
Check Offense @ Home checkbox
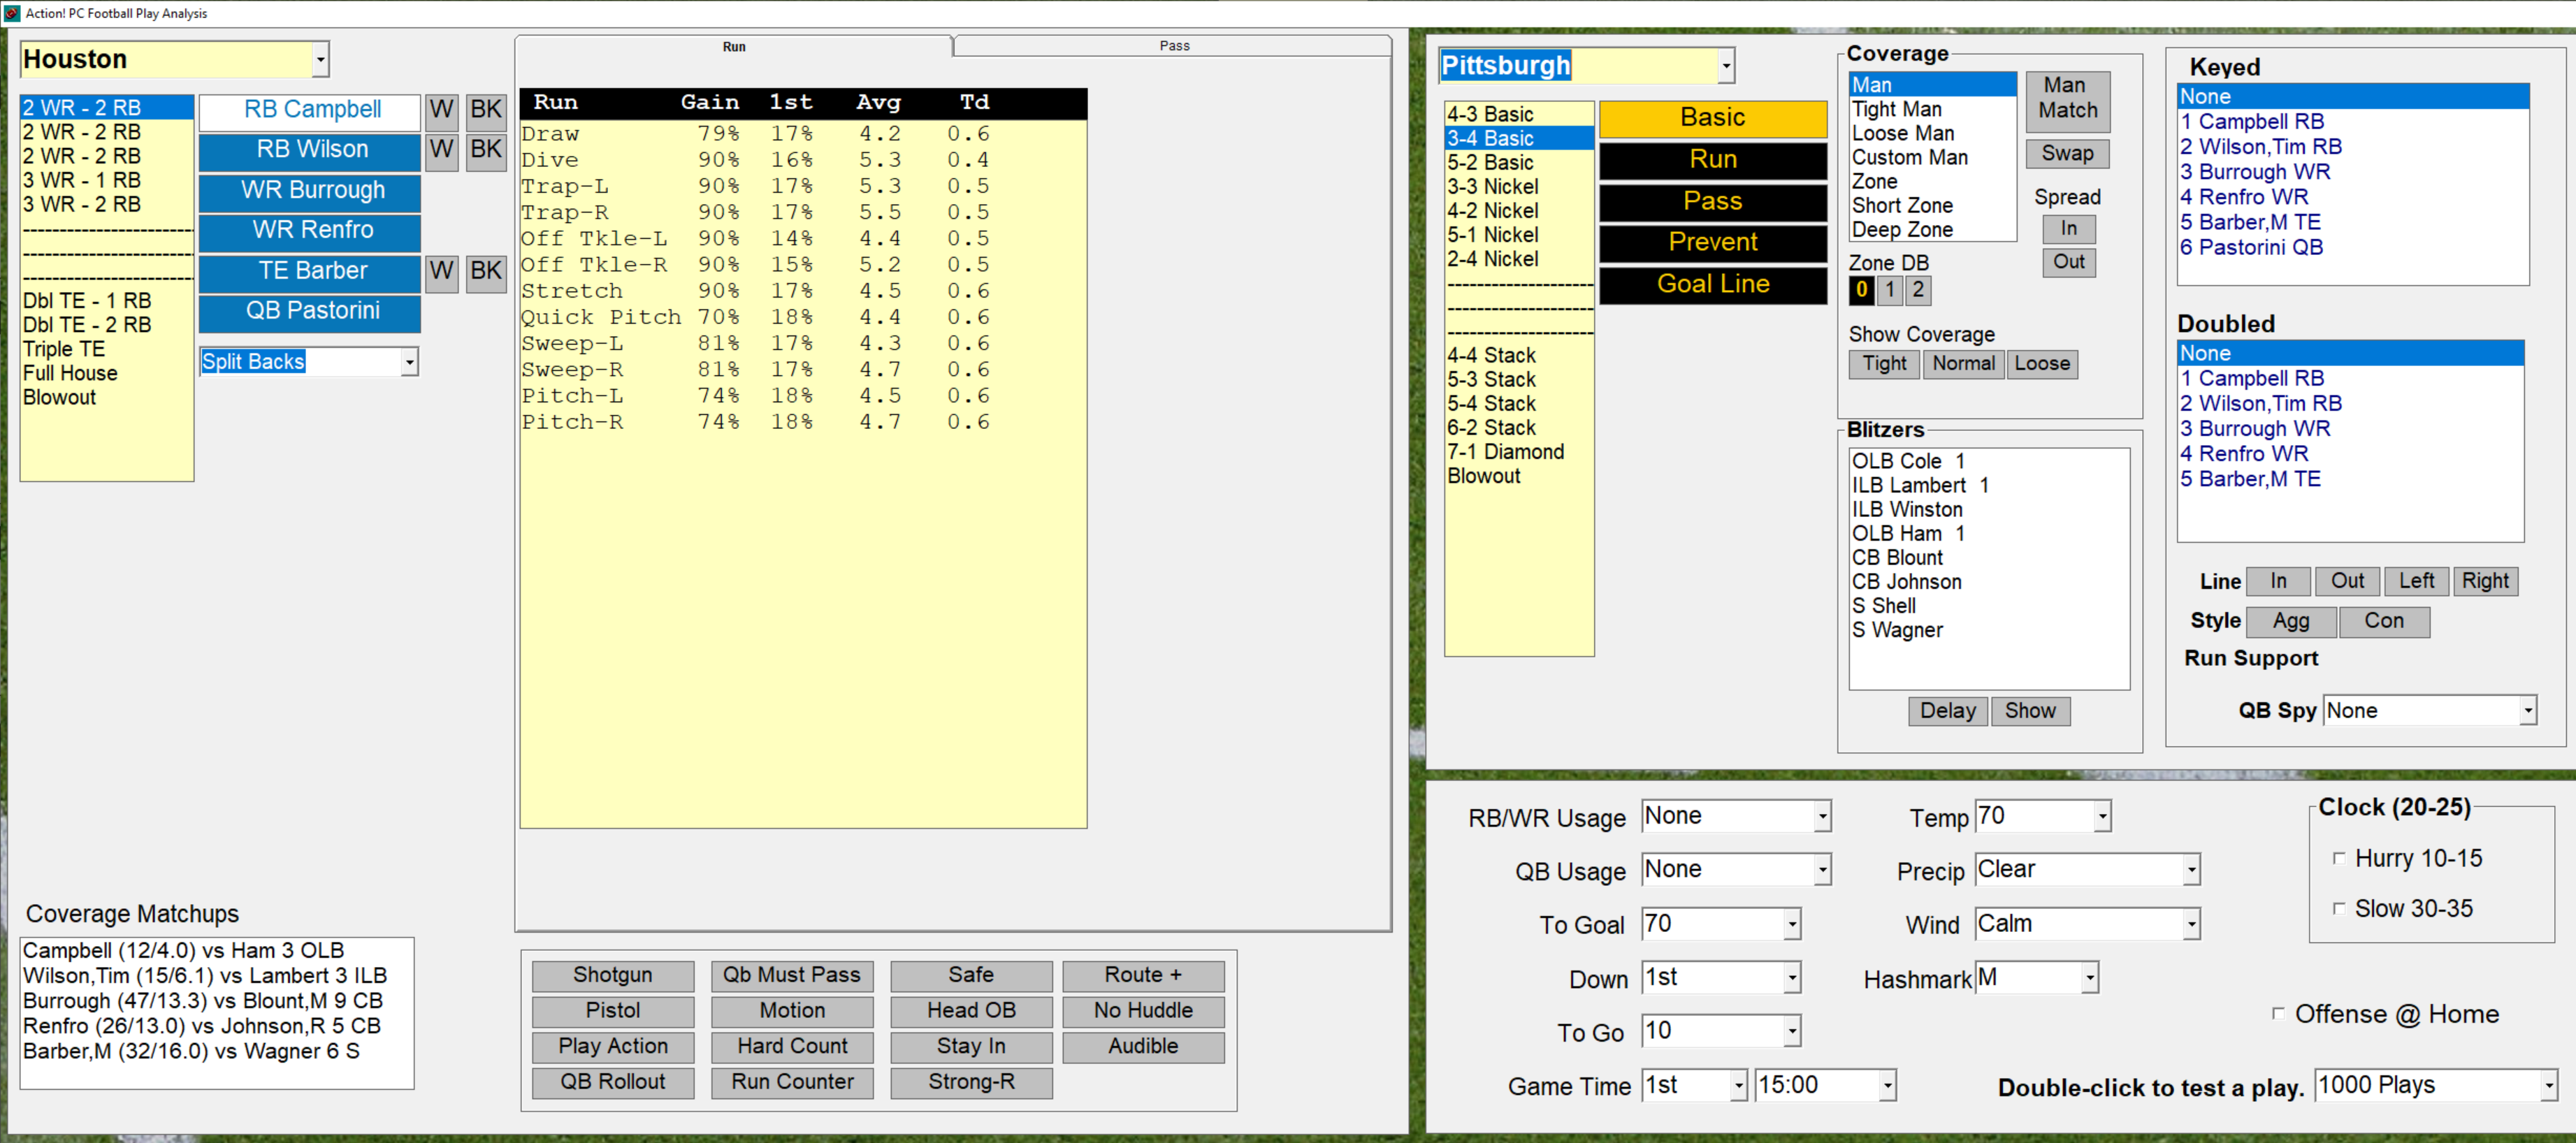pos(2278,1013)
